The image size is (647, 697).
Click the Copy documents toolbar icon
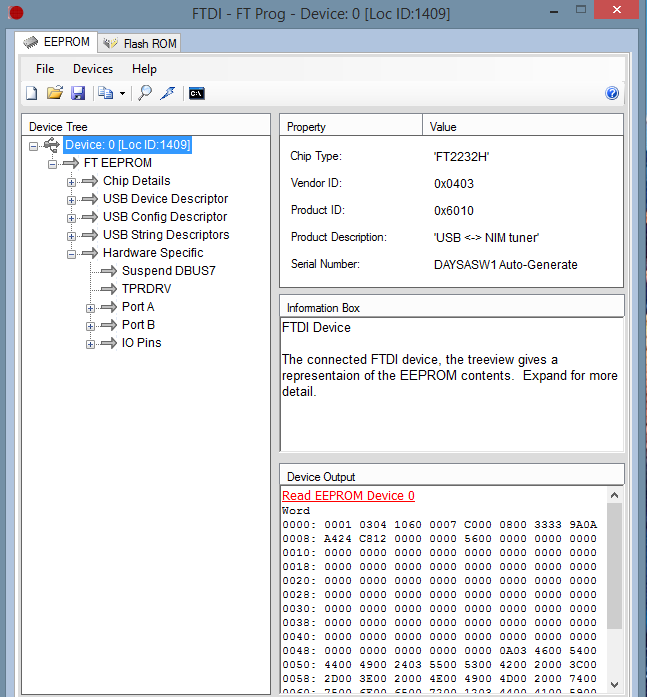[106, 93]
